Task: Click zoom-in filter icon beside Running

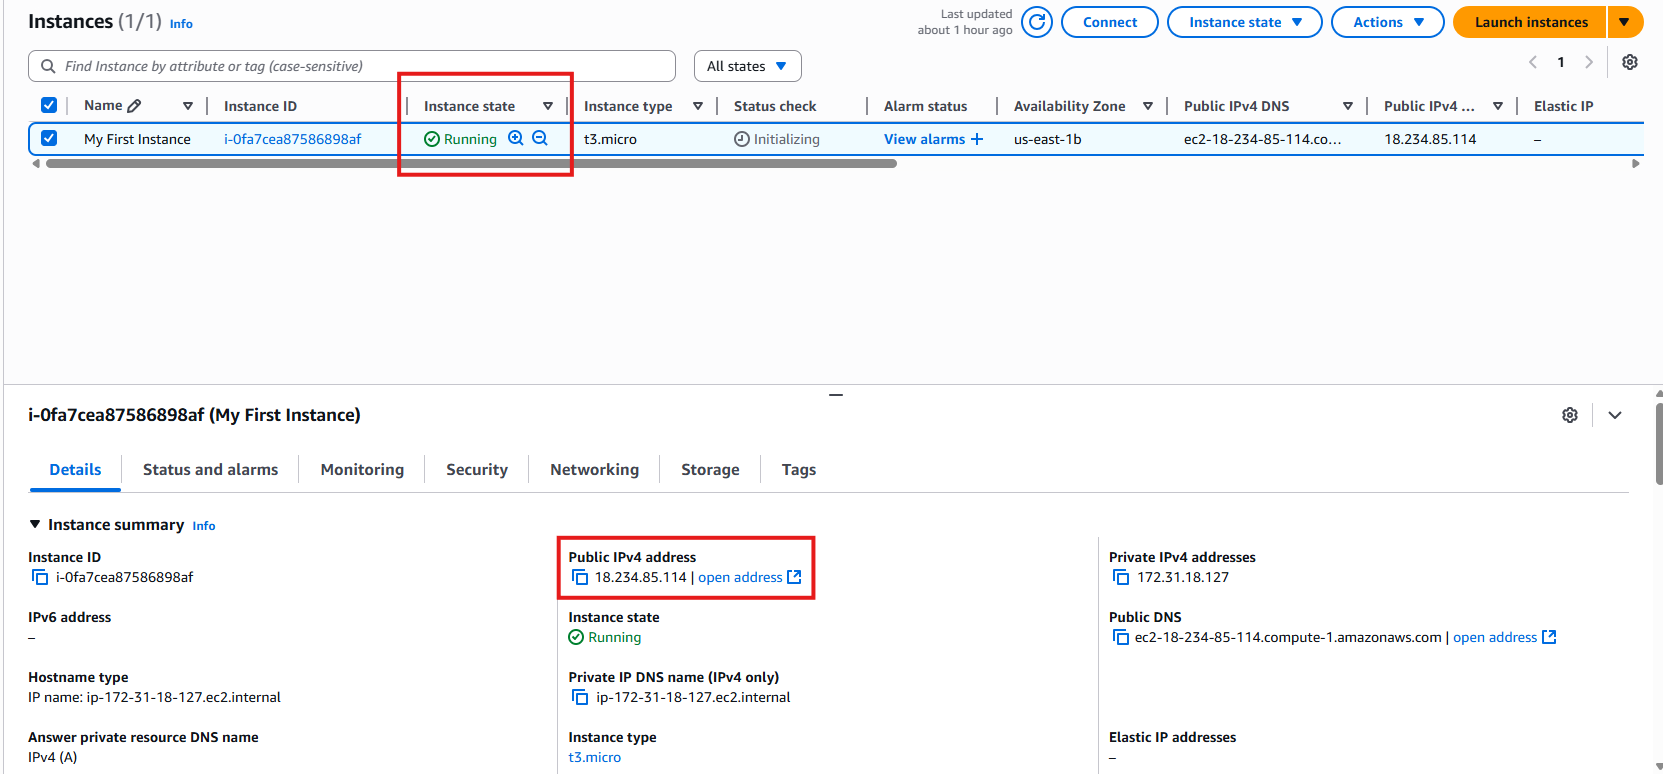Action: click(x=516, y=139)
